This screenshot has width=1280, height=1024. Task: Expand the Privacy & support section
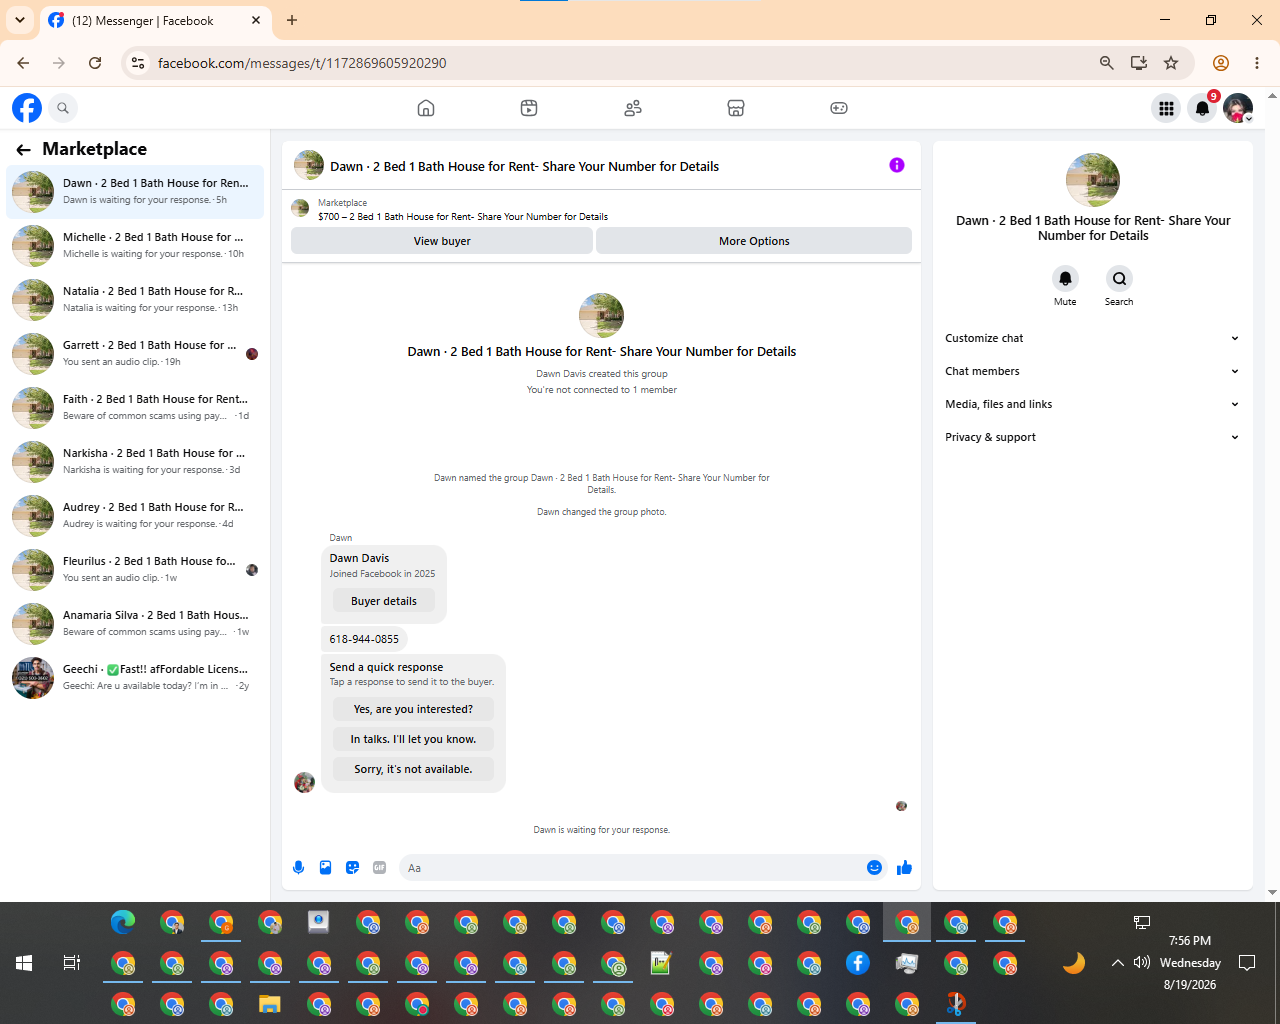click(1093, 437)
